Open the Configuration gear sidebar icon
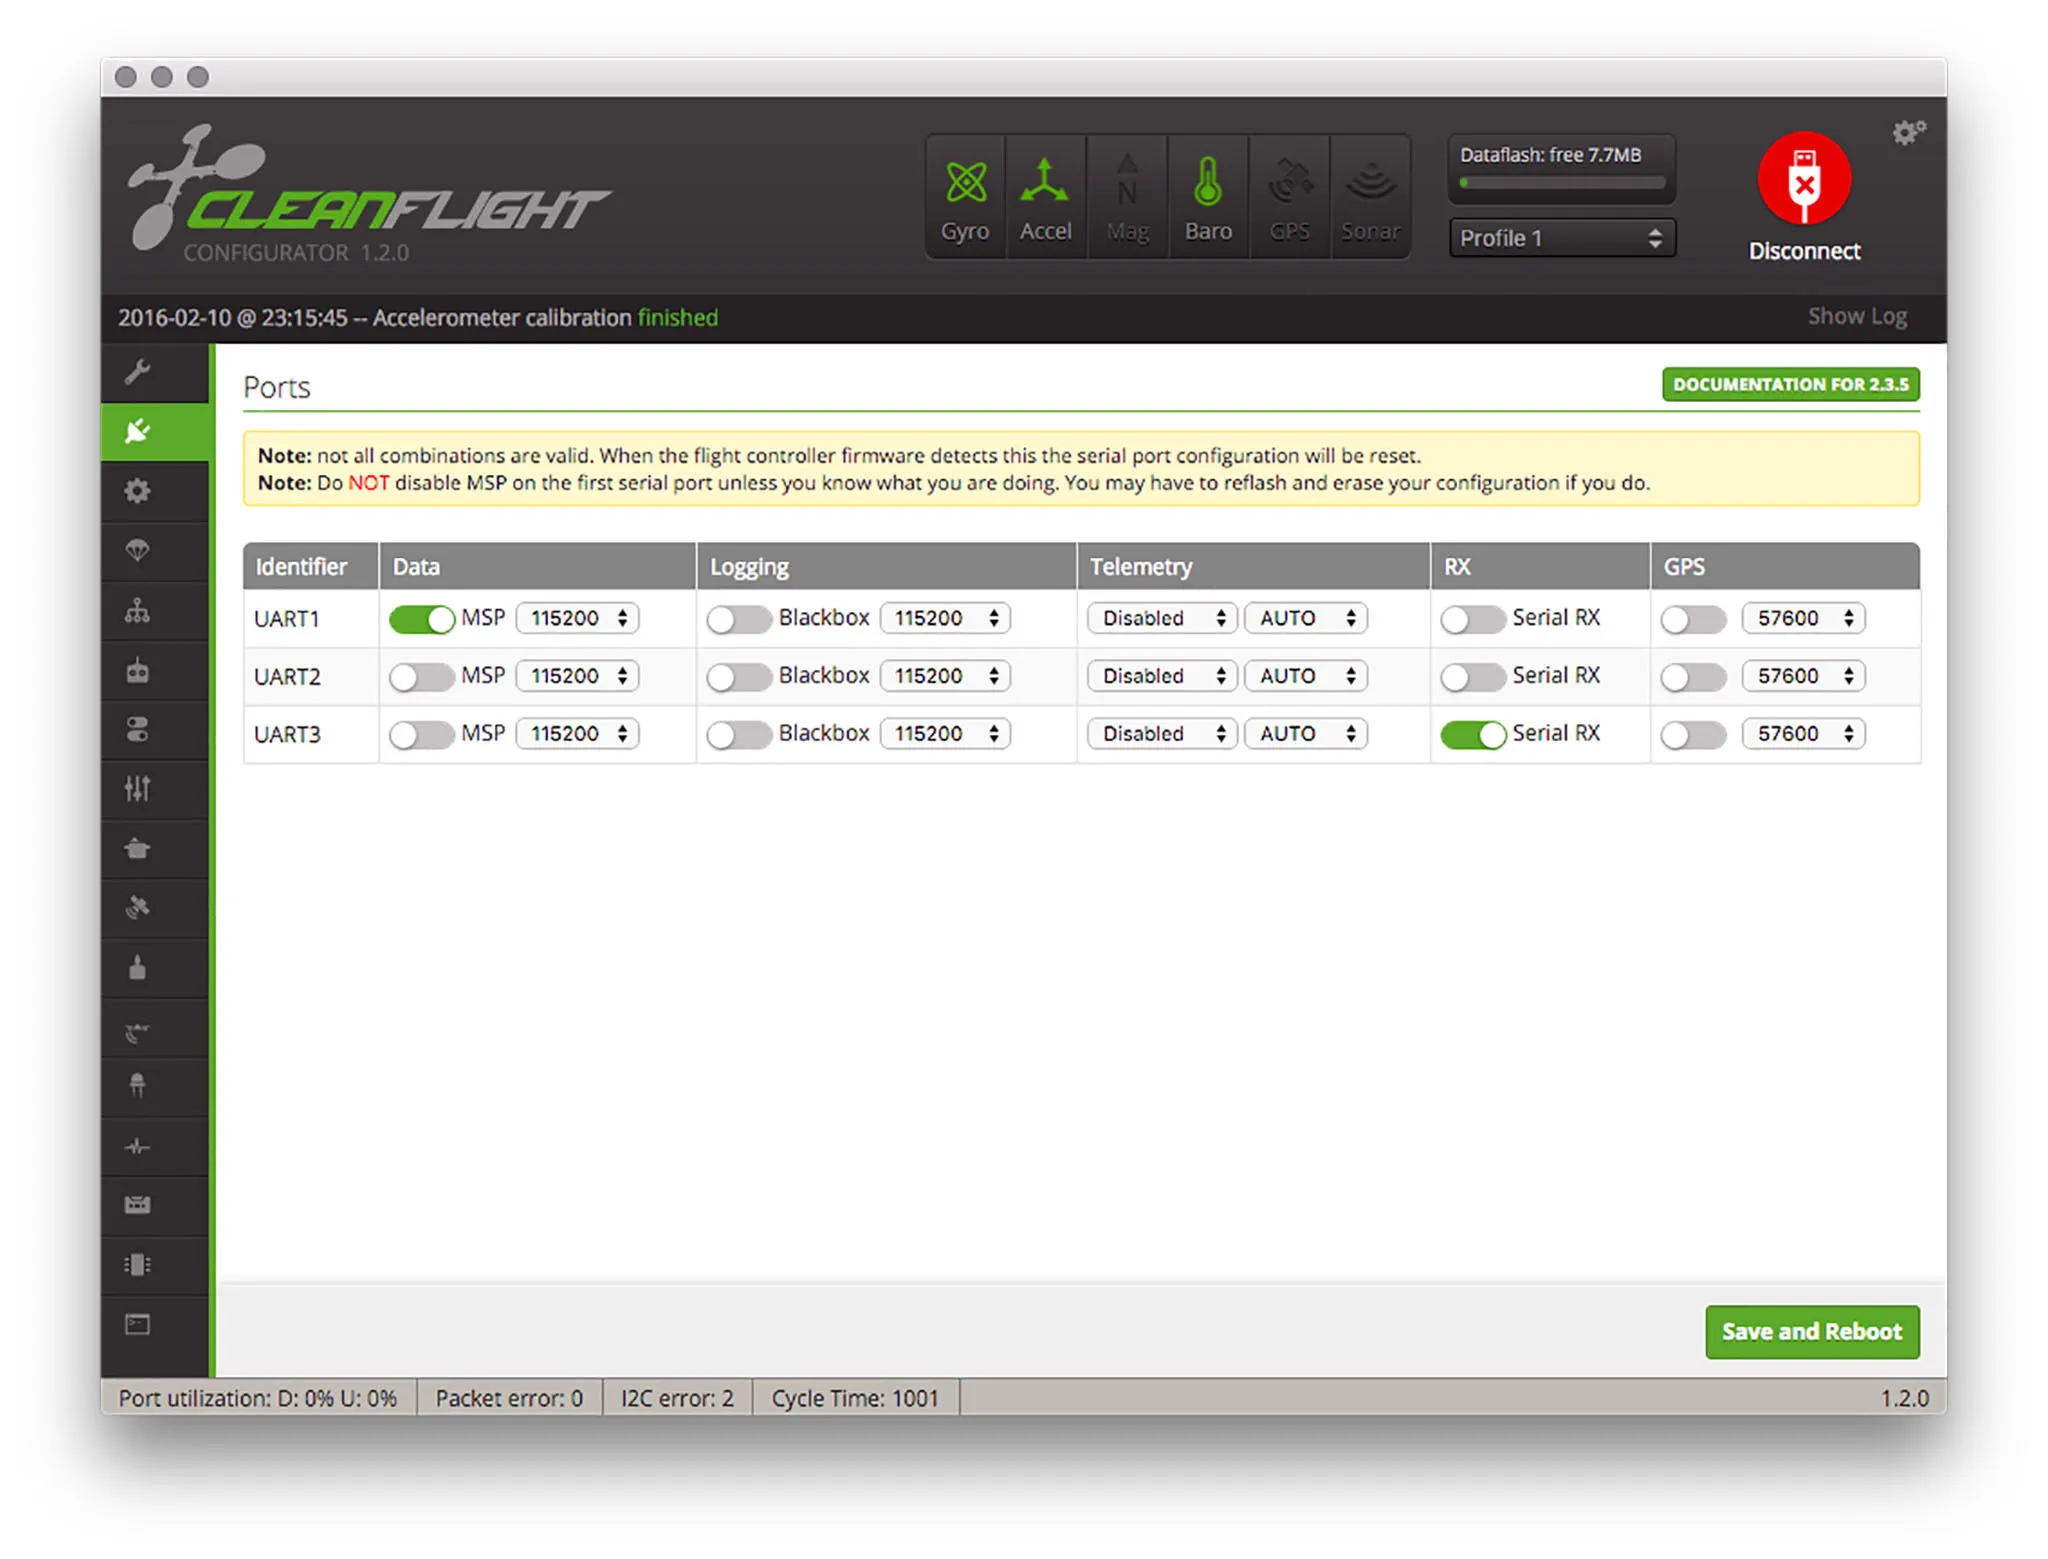Screen dimensions: 2048x1559 (x=138, y=491)
